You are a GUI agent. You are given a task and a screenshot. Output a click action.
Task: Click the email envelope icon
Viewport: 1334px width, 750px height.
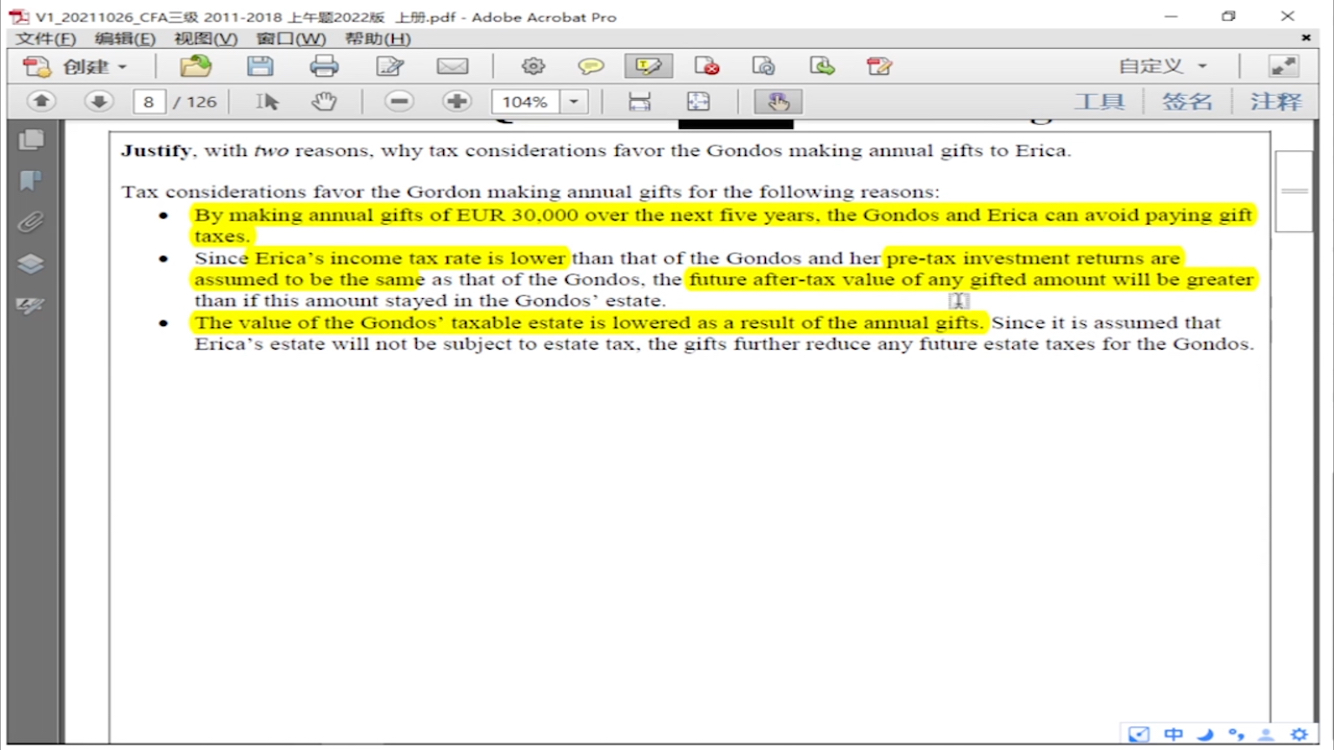coord(452,67)
